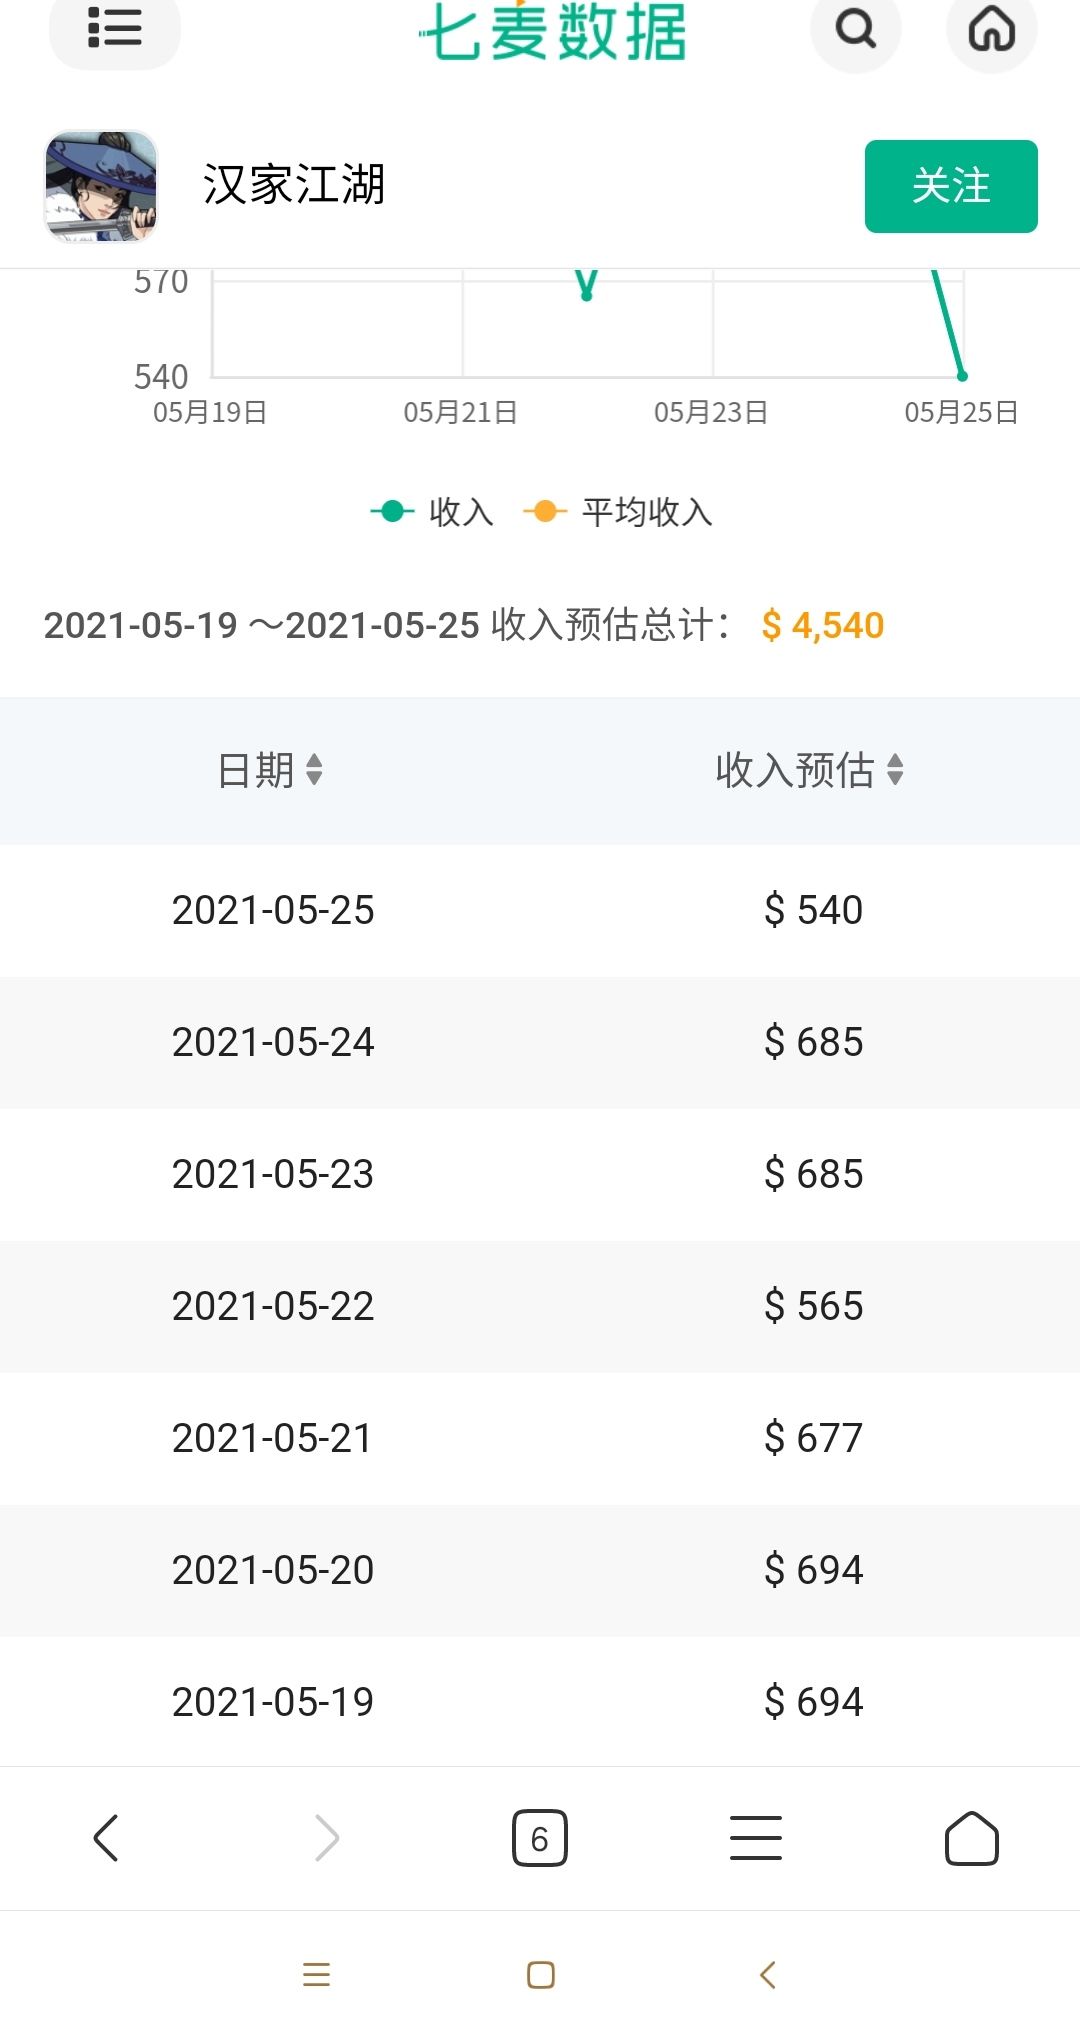Sort the table by 收入预估 column
This screenshot has width=1080, height=2040.
[810, 770]
